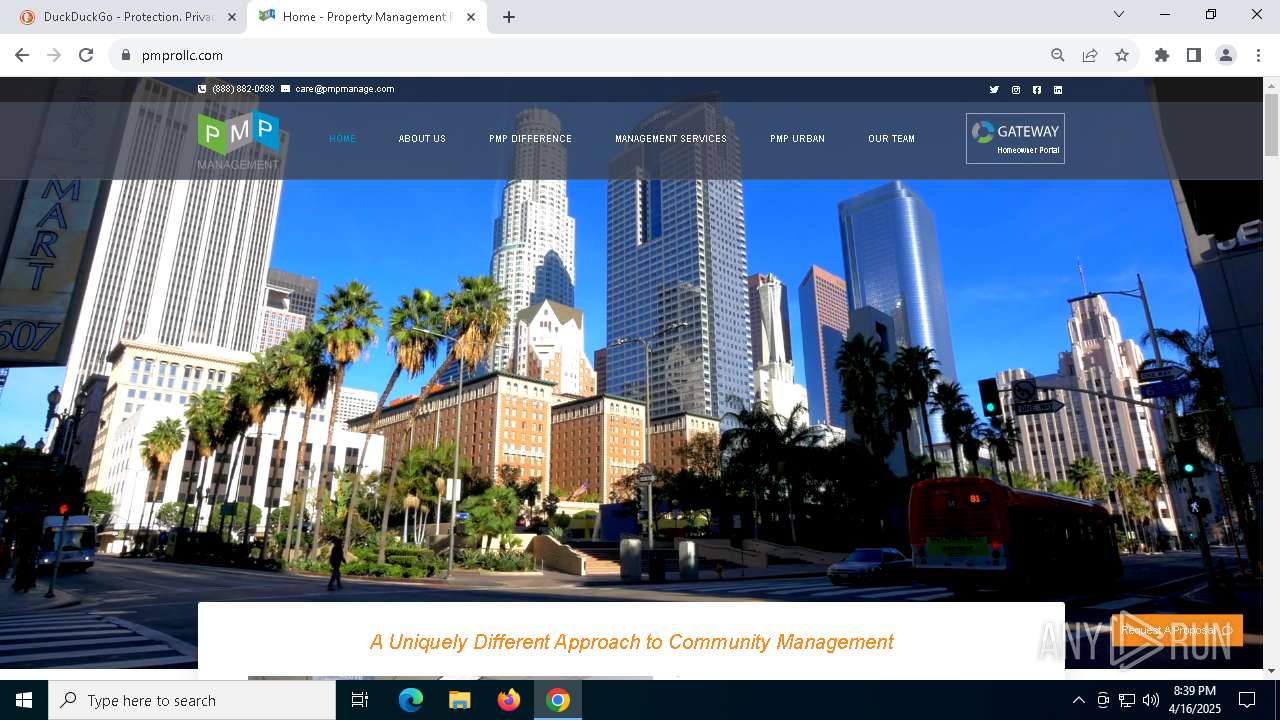Screen dimensions: 1280x720
Task: Click the site lock icon in address bar
Action: pyautogui.click(x=125, y=55)
